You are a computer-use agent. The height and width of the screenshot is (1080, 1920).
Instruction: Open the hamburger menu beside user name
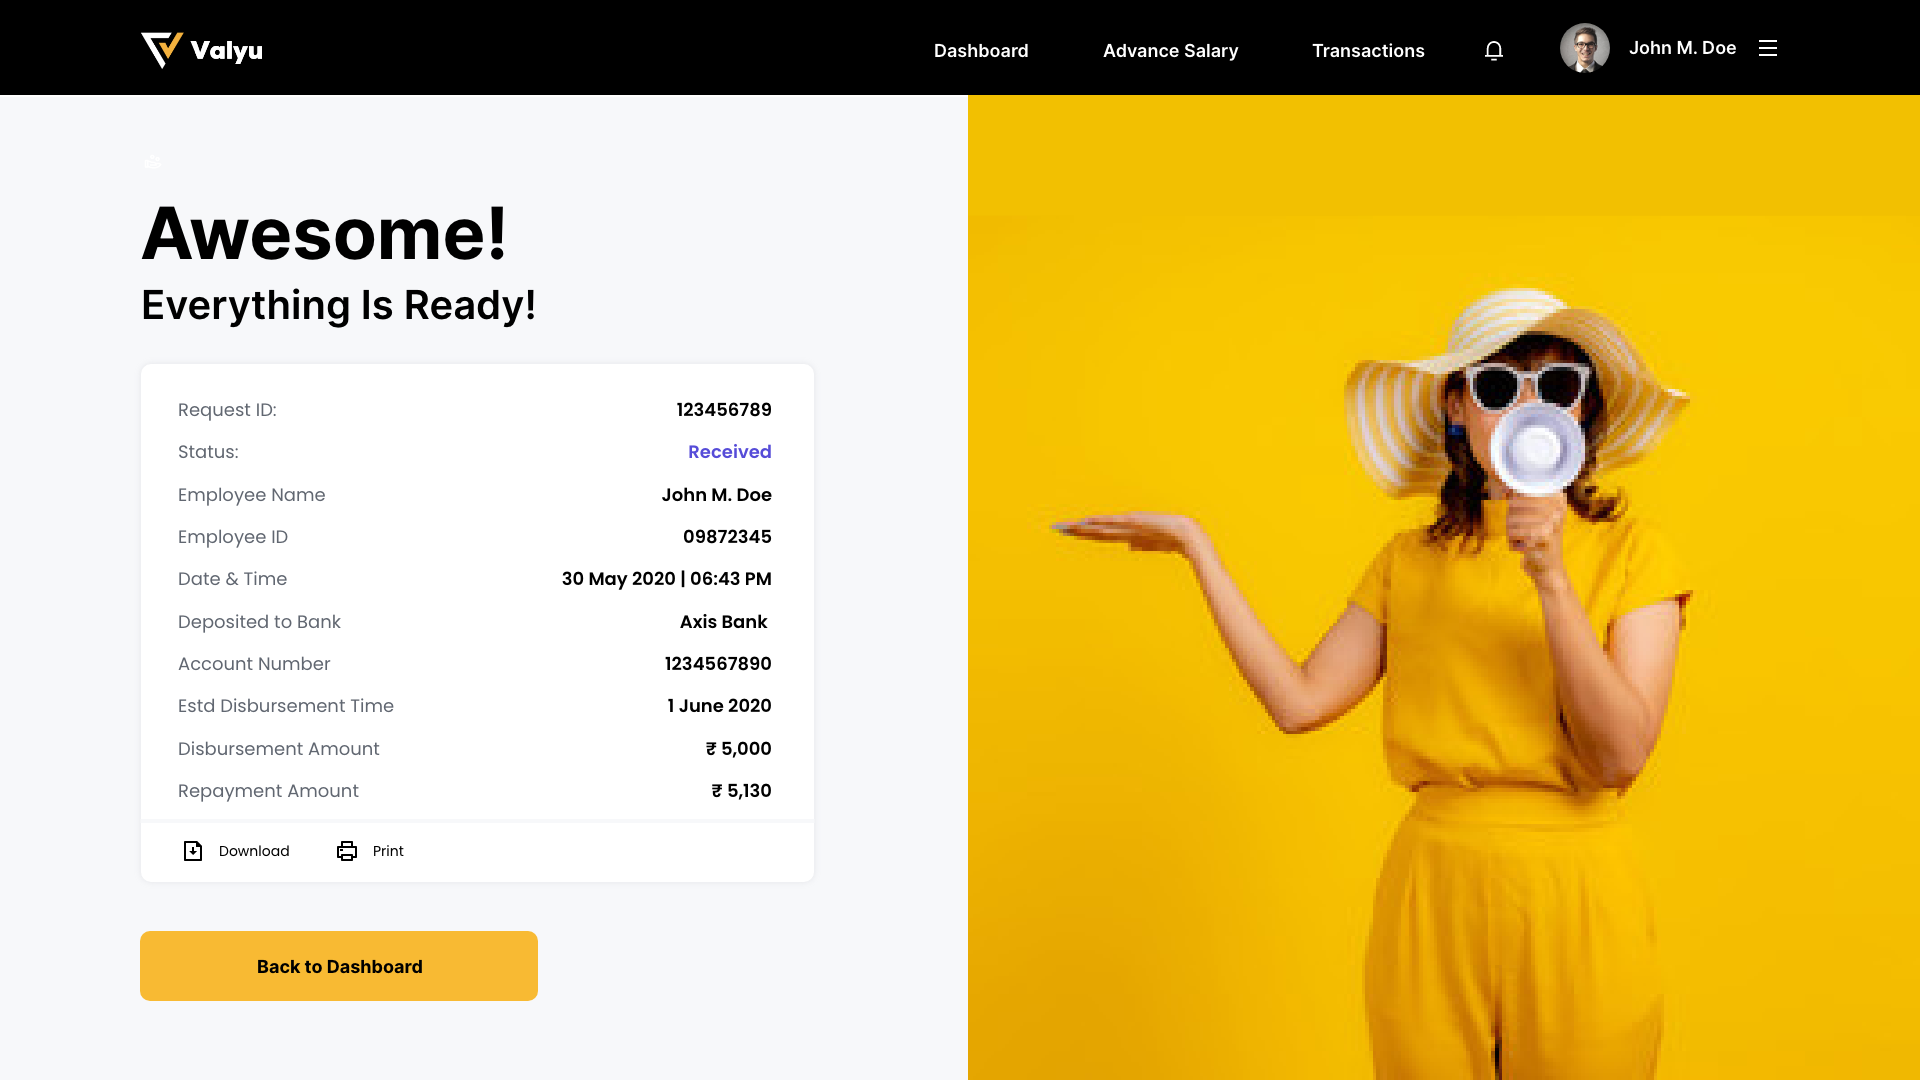(1767, 48)
